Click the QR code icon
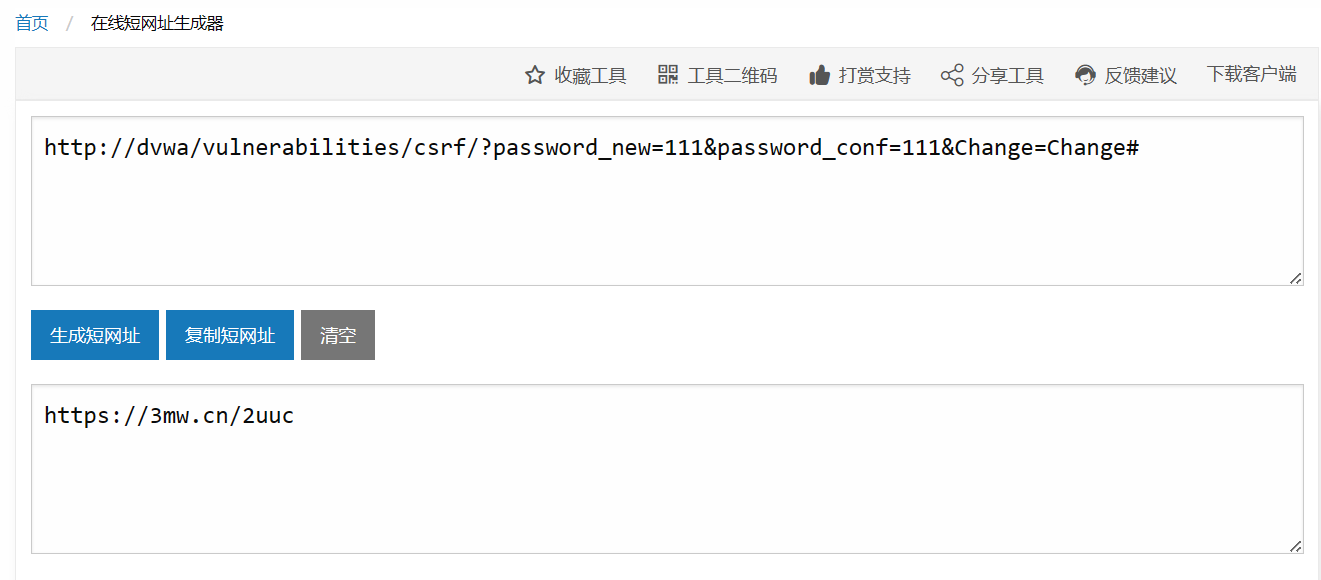The height and width of the screenshot is (580, 1321). 668,75
